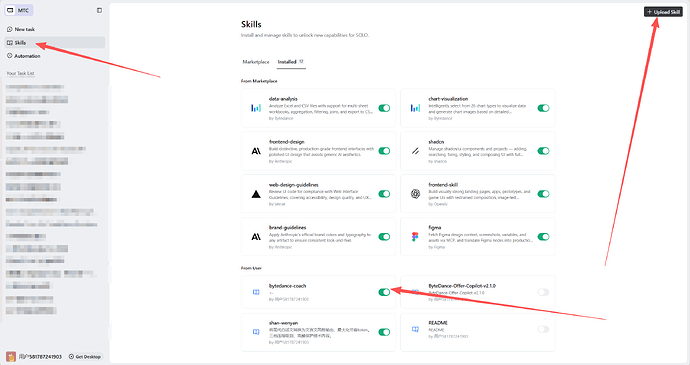Screen dimensions: 690x365
Task: Click the frontend-design Anthropic logo icon
Action: [256, 151]
